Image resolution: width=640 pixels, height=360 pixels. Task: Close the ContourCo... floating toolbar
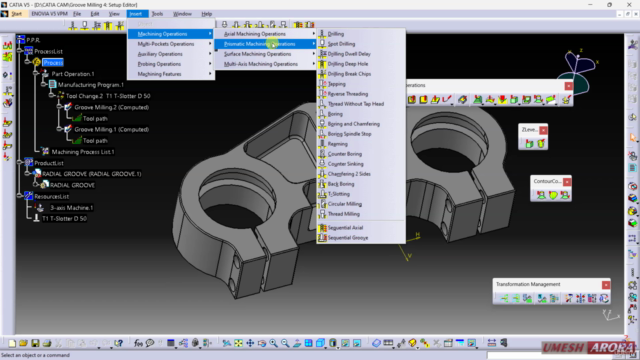point(567,182)
